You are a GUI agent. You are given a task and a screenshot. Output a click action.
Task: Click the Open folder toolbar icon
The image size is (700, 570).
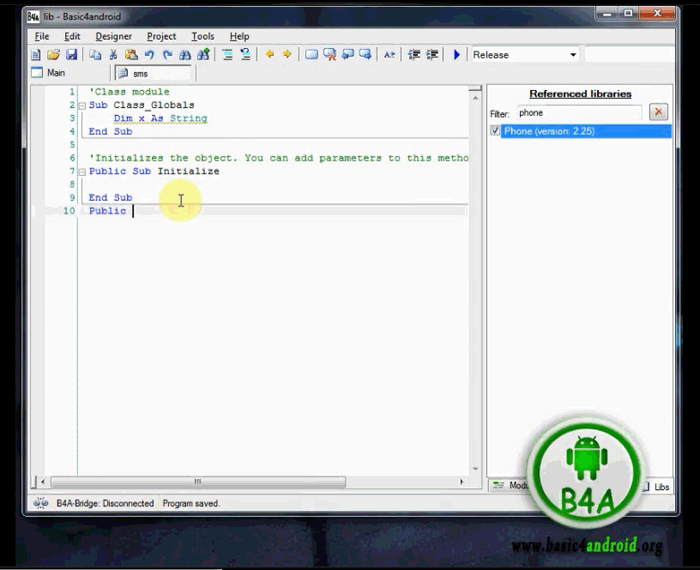coord(54,55)
